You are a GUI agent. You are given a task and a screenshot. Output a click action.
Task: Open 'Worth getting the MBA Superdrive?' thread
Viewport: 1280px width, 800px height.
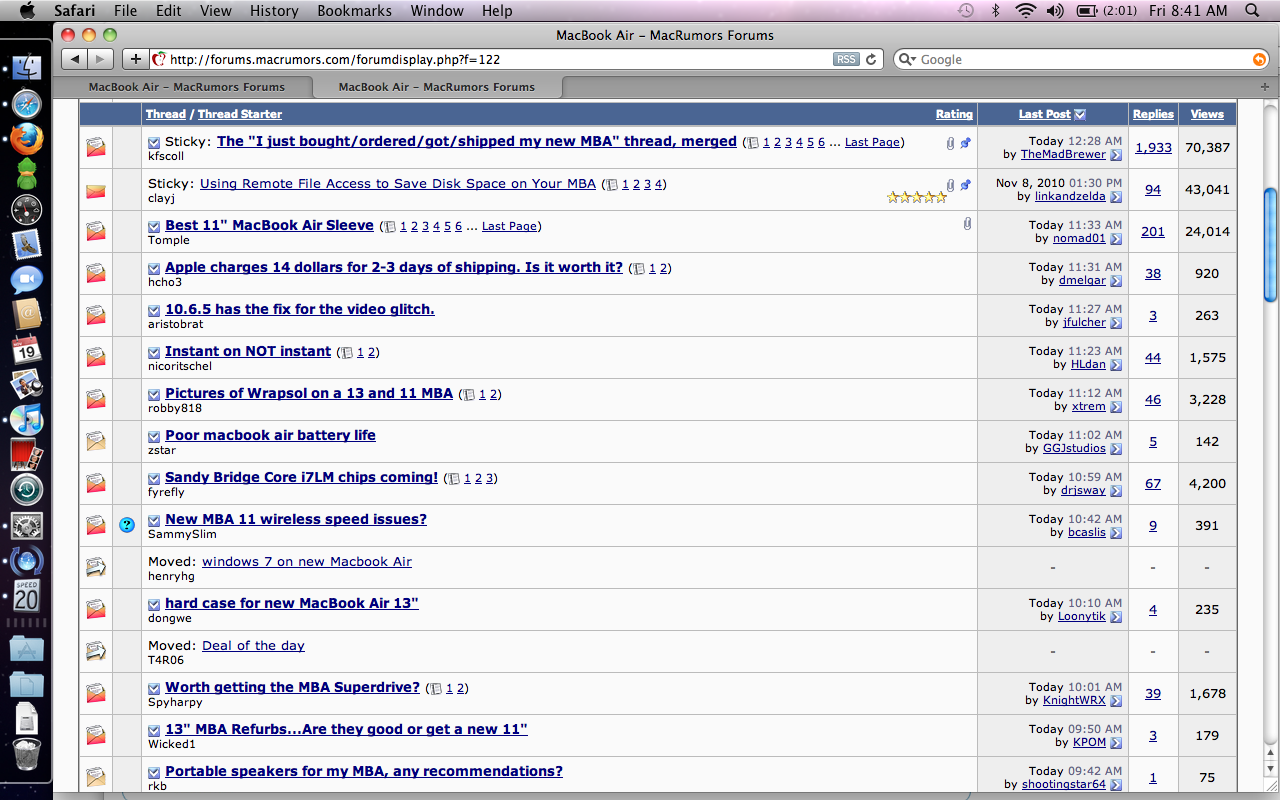point(292,687)
